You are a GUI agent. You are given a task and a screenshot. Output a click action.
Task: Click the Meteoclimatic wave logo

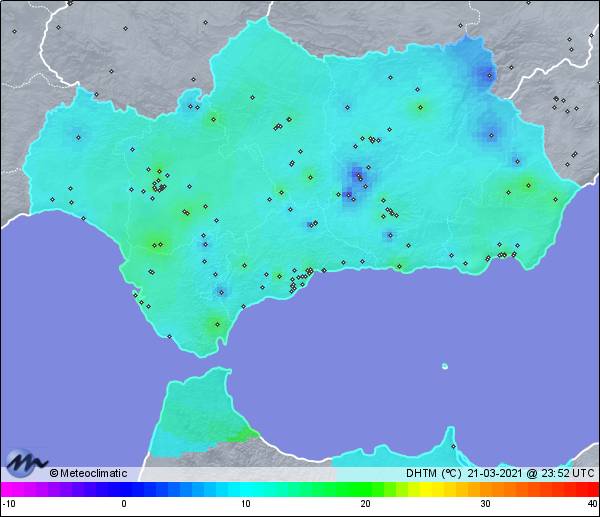(x=26, y=463)
